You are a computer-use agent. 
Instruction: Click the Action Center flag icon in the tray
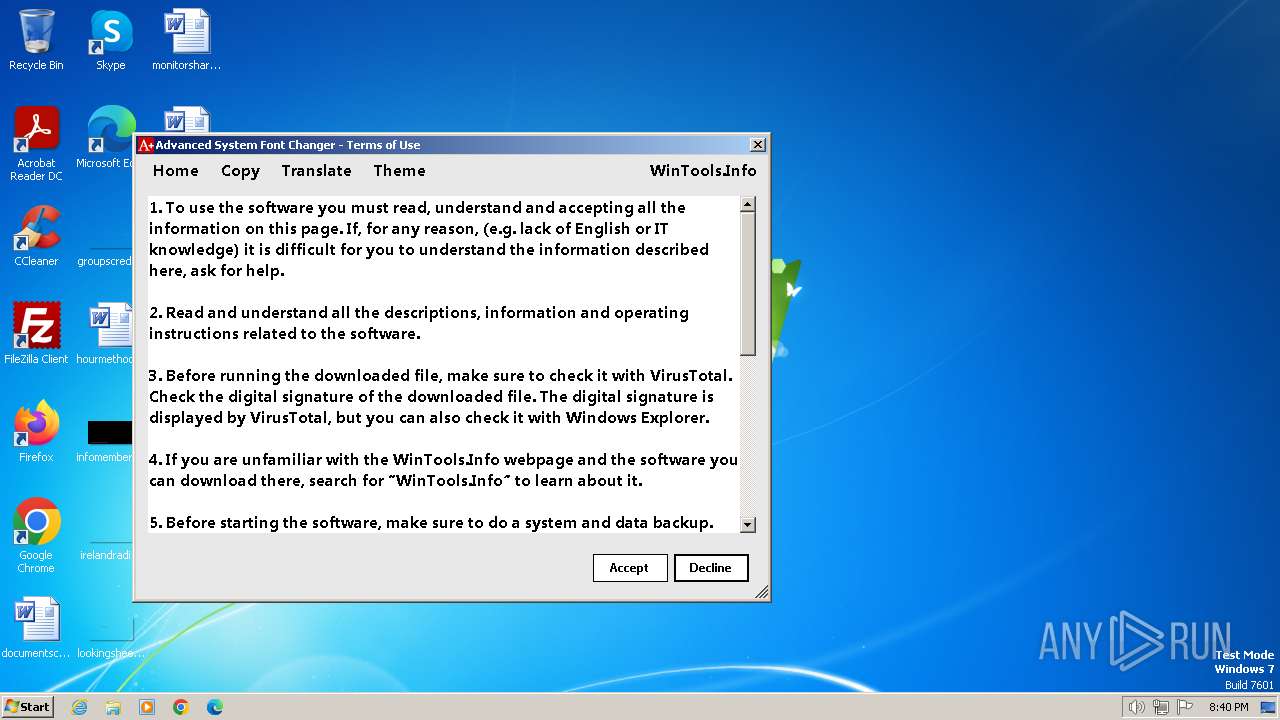[x=1185, y=707]
